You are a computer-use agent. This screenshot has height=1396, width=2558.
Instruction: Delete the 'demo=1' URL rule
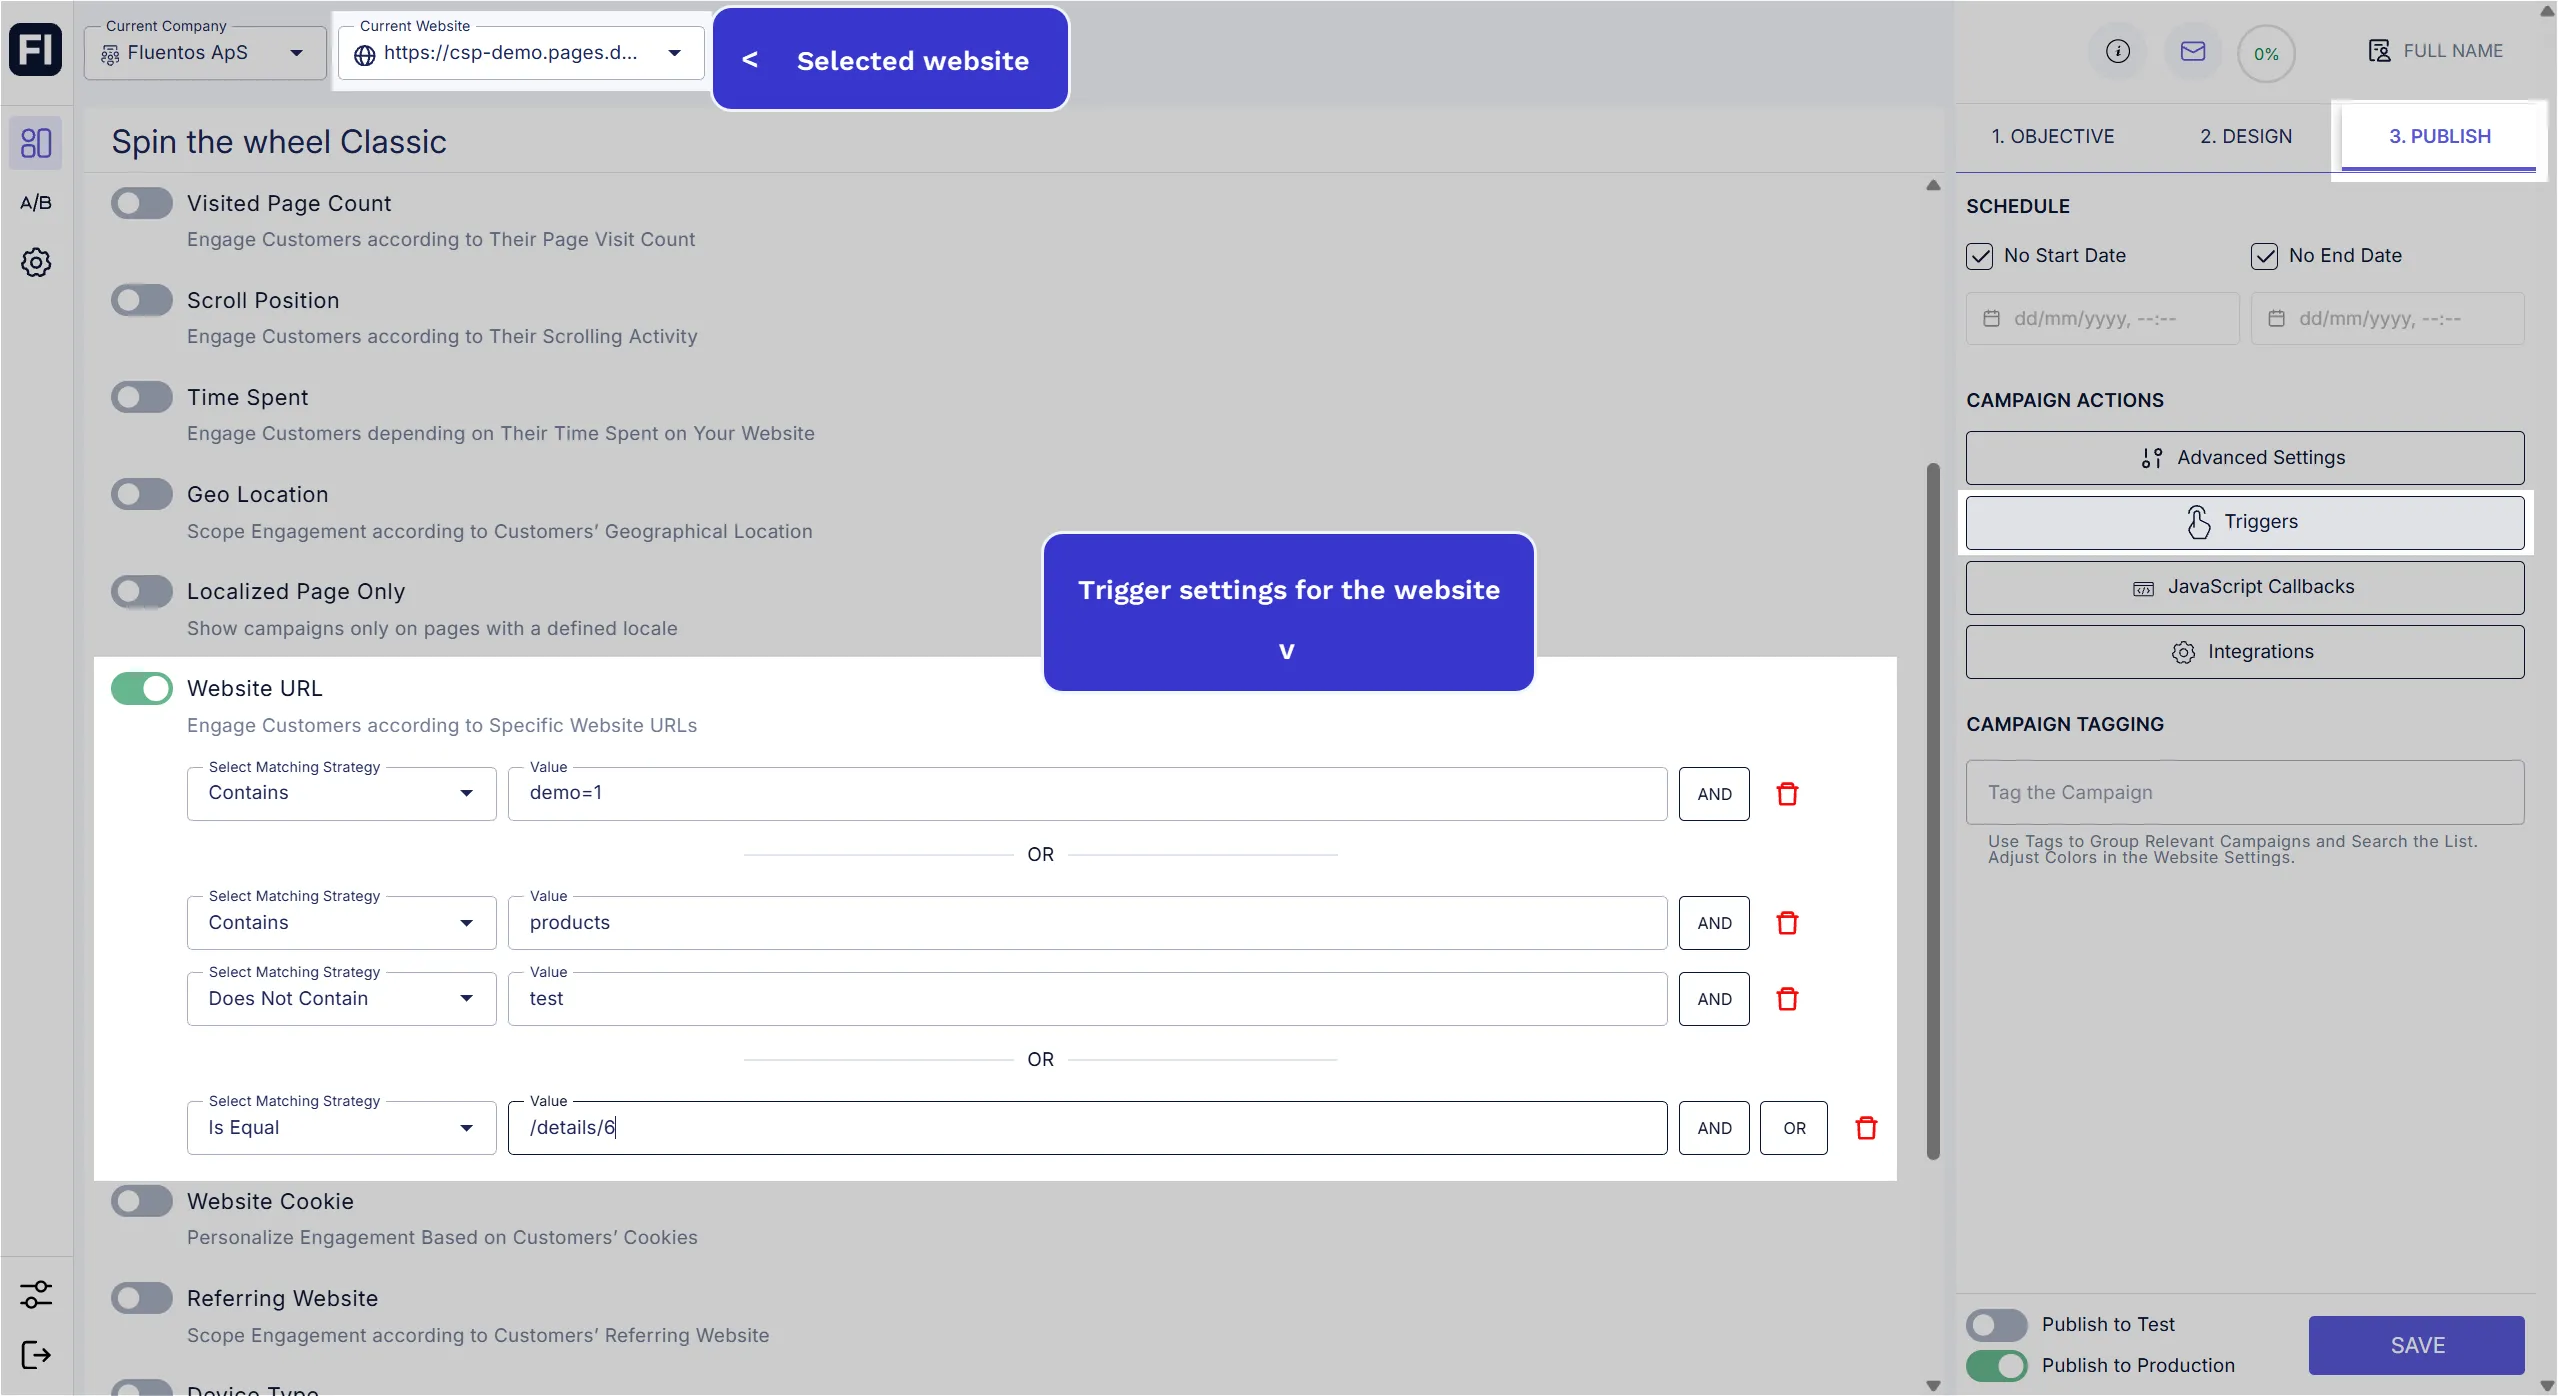[x=1787, y=794]
